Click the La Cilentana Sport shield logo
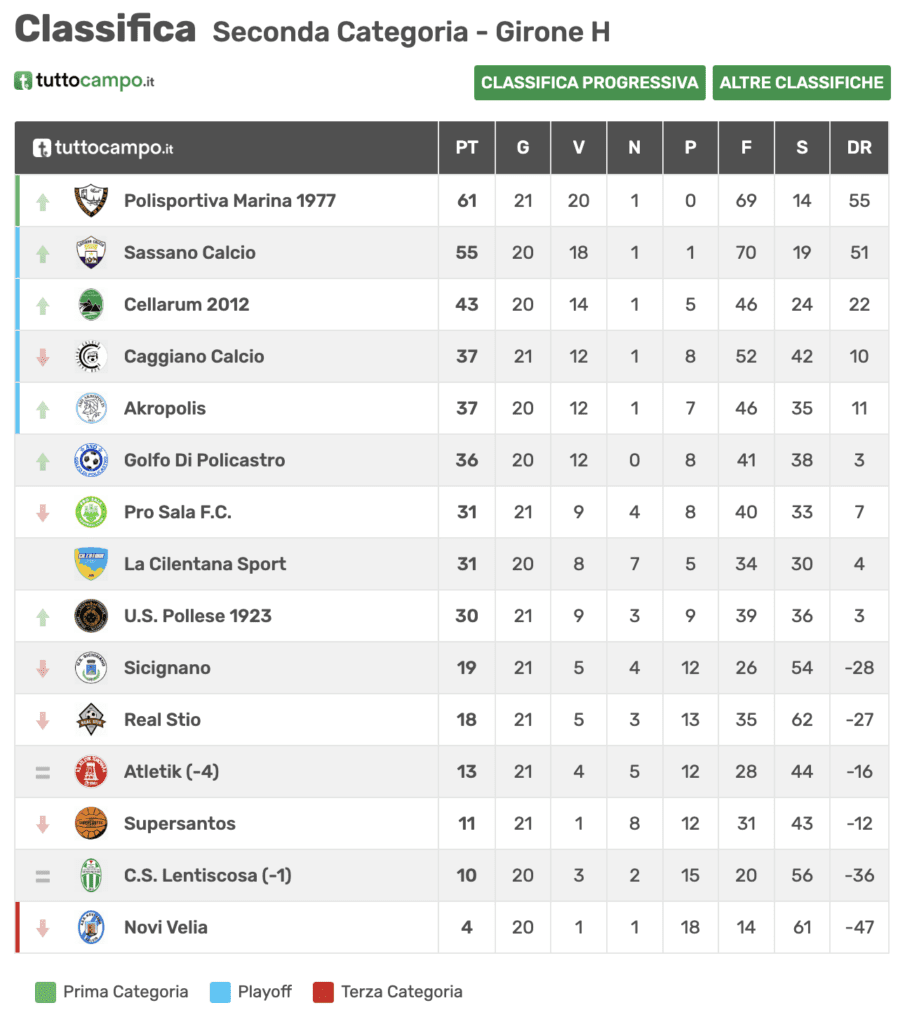 (x=91, y=564)
